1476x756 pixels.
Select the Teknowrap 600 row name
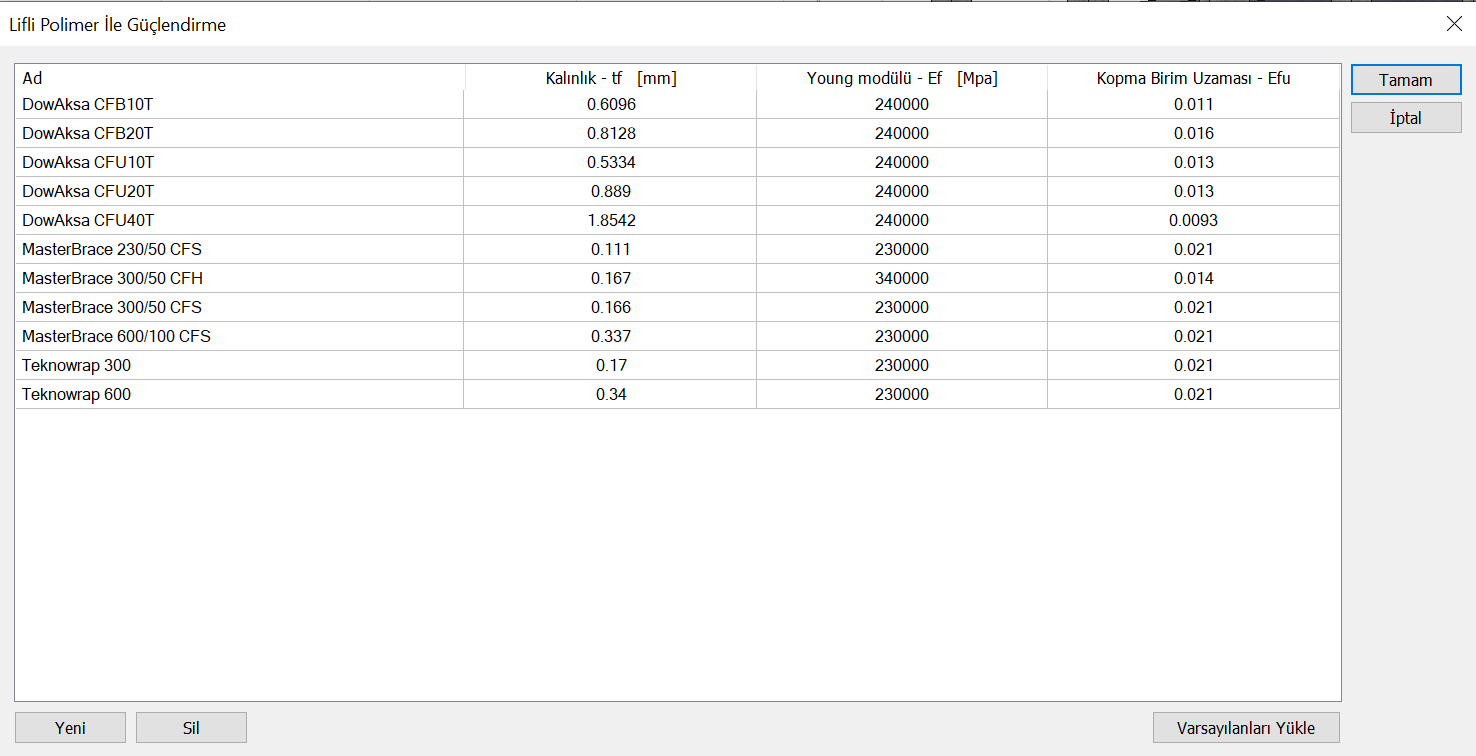[76, 394]
